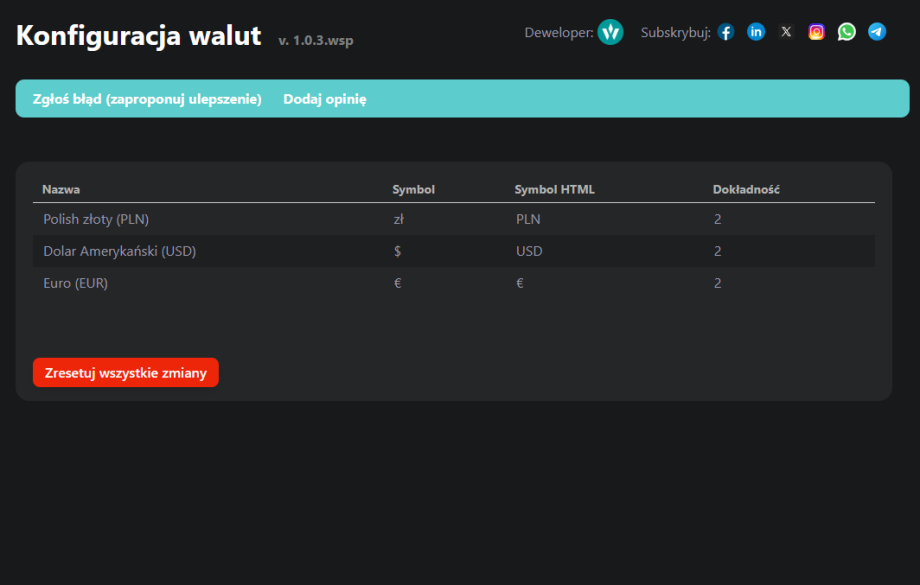Image resolution: width=920 pixels, height=585 pixels.
Task: Open the Telegram channel icon
Action: pos(876,31)
